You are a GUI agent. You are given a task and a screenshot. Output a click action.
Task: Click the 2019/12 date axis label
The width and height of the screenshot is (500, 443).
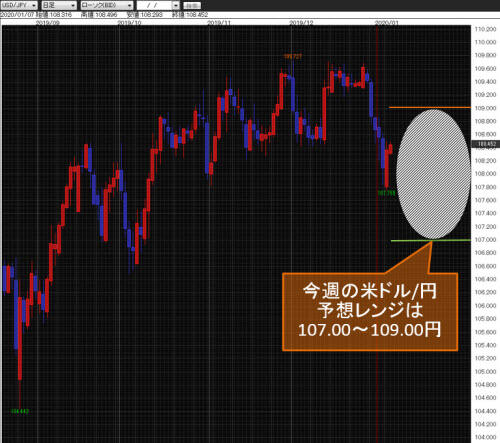click(x=301, y=23)
